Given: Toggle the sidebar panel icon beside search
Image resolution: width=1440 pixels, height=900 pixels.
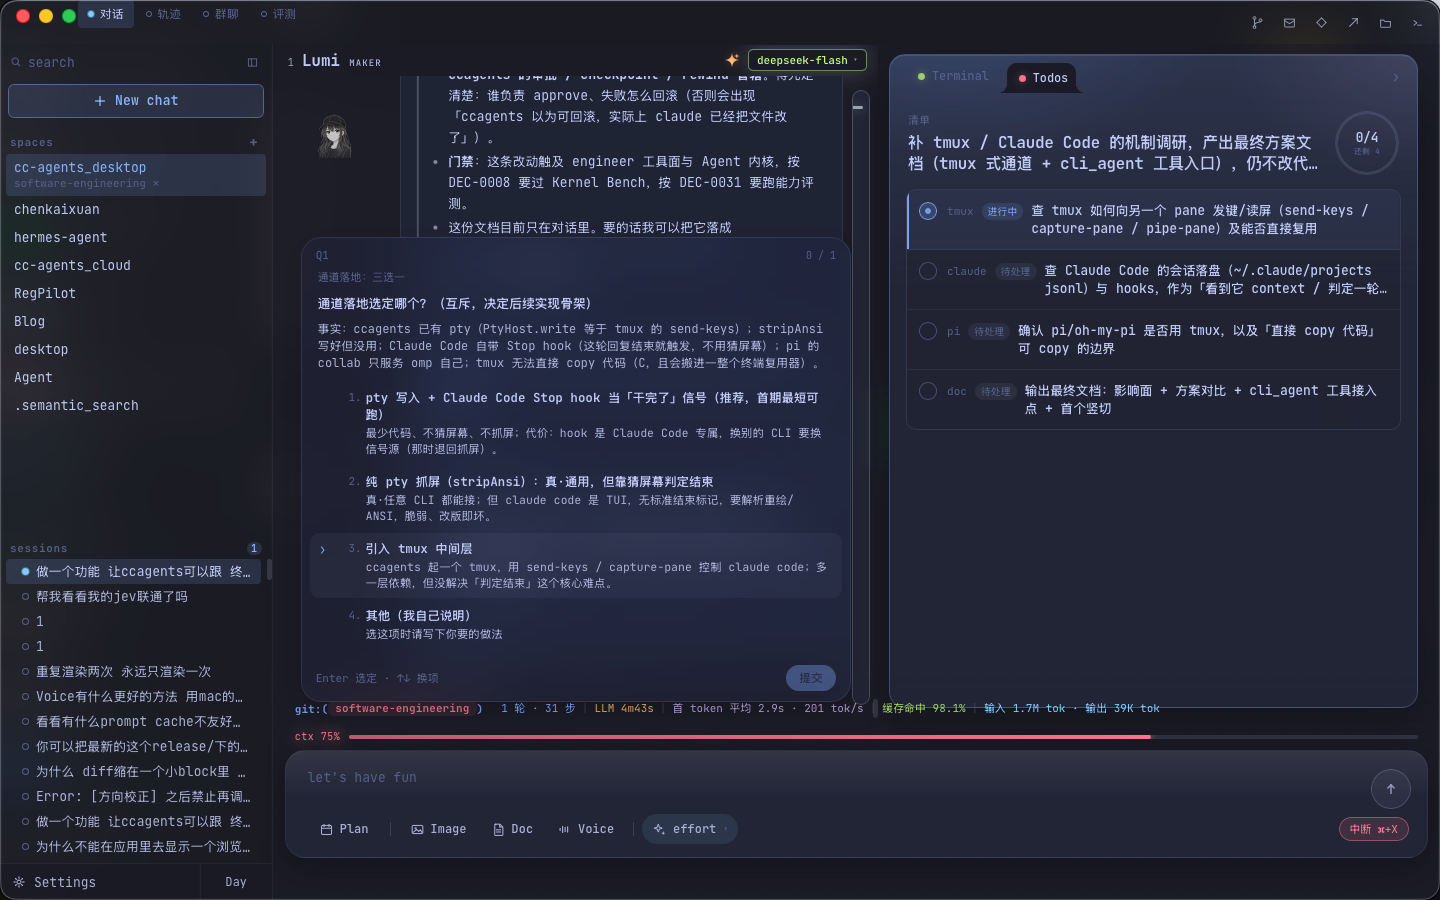Looking at the screenshot, I should 252,62.
